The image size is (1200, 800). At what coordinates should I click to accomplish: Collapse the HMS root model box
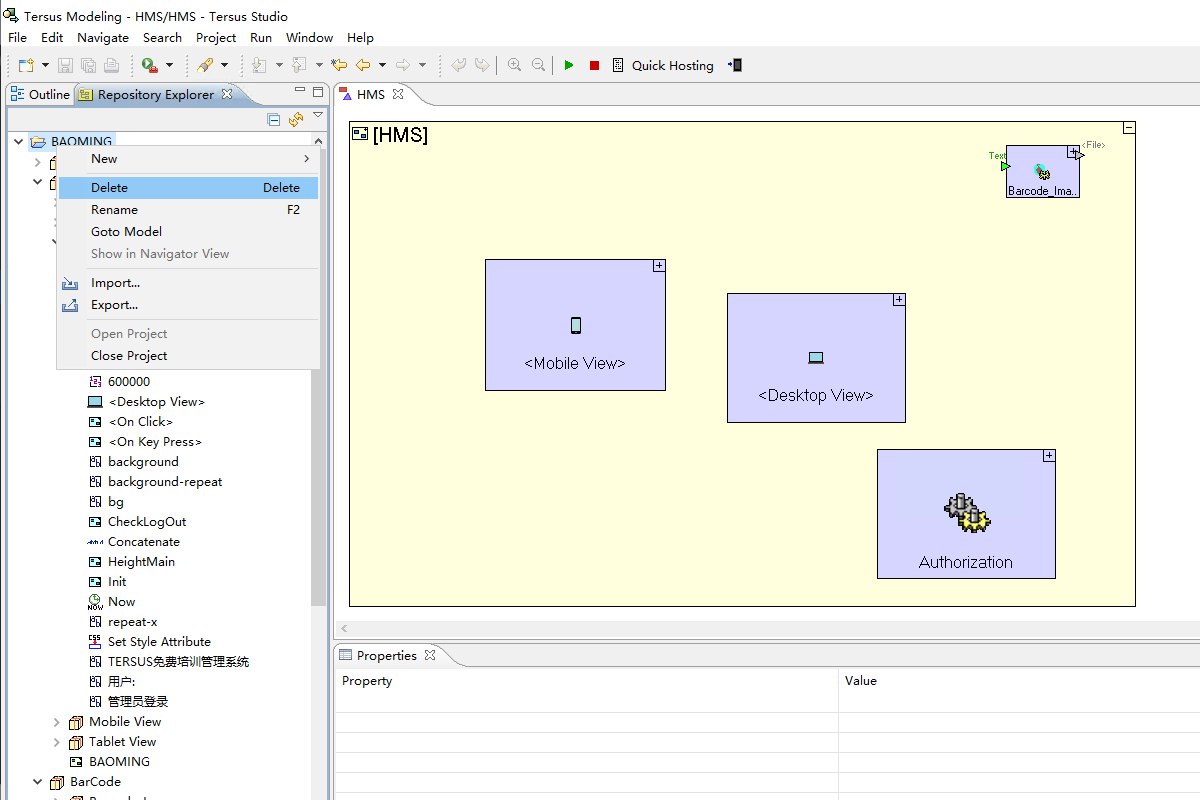point(1129,128)
